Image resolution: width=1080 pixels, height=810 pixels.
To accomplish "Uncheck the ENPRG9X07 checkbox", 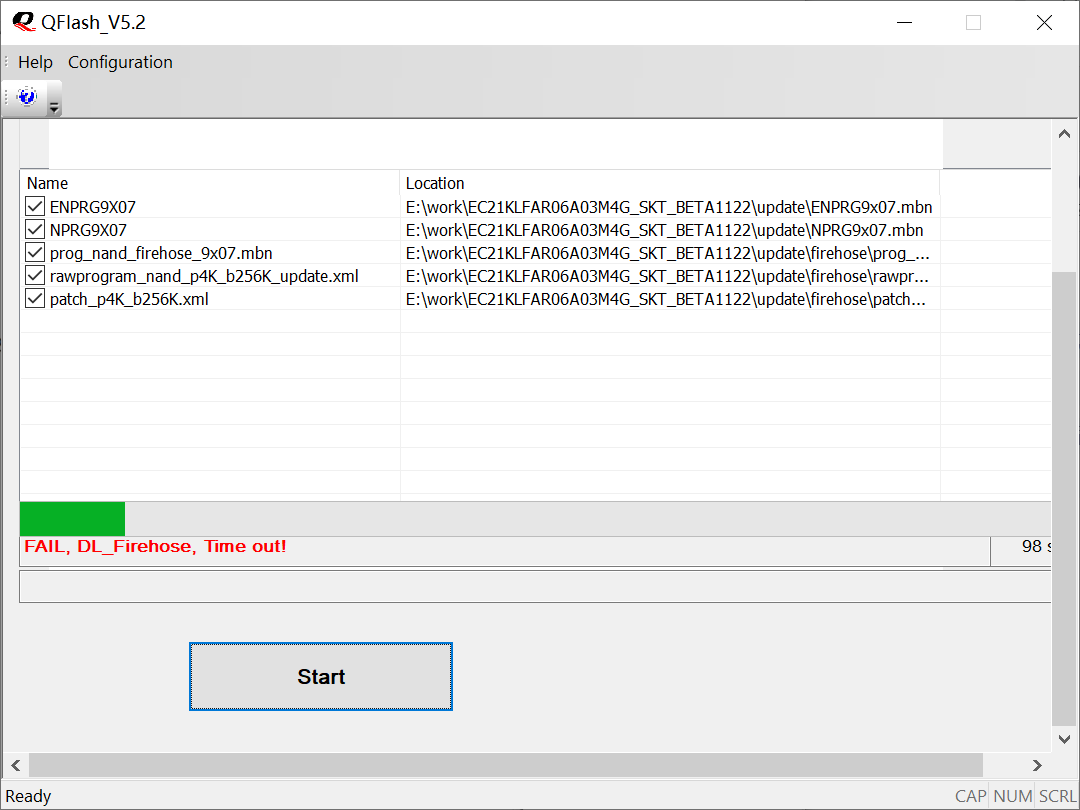I will click(x=35, y=206).
